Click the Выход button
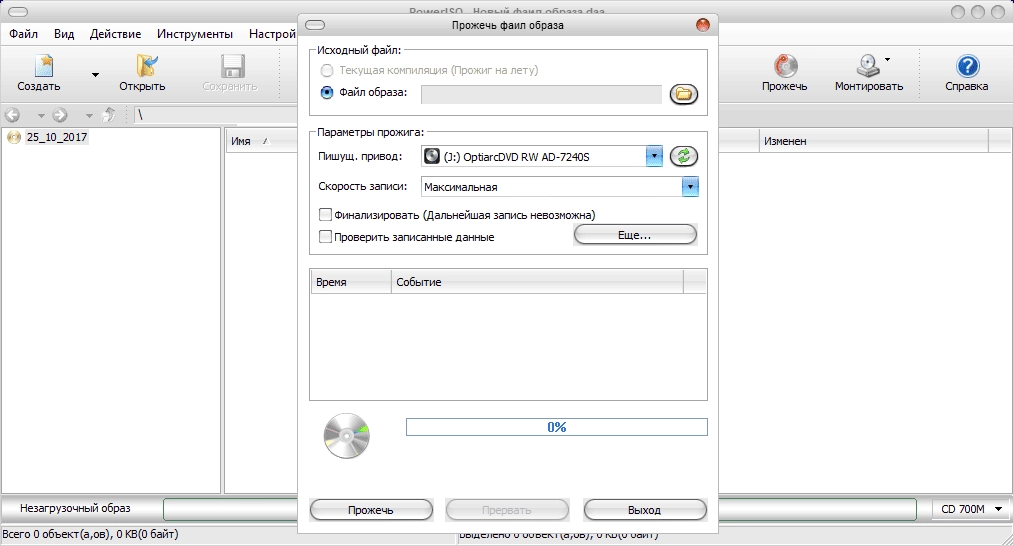The height and width of the screenshot is (546, 1014). (645, 510)
